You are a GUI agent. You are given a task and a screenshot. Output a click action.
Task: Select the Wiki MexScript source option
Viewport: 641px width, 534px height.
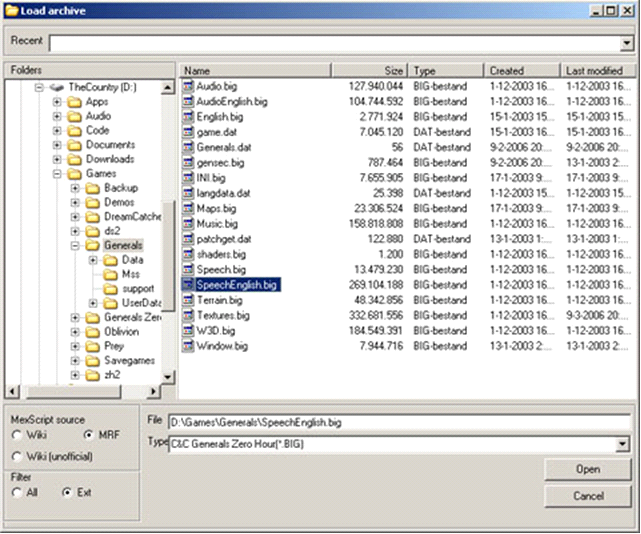tap(17, 435)
